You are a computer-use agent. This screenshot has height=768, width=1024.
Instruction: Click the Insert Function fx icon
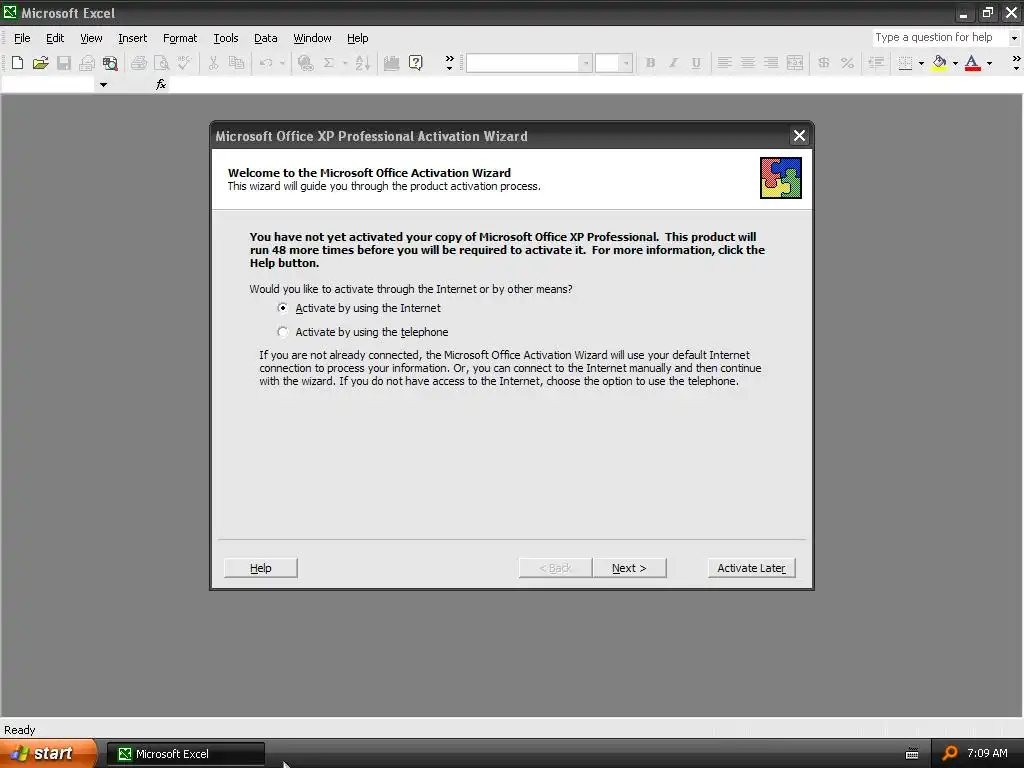[161, 84]
